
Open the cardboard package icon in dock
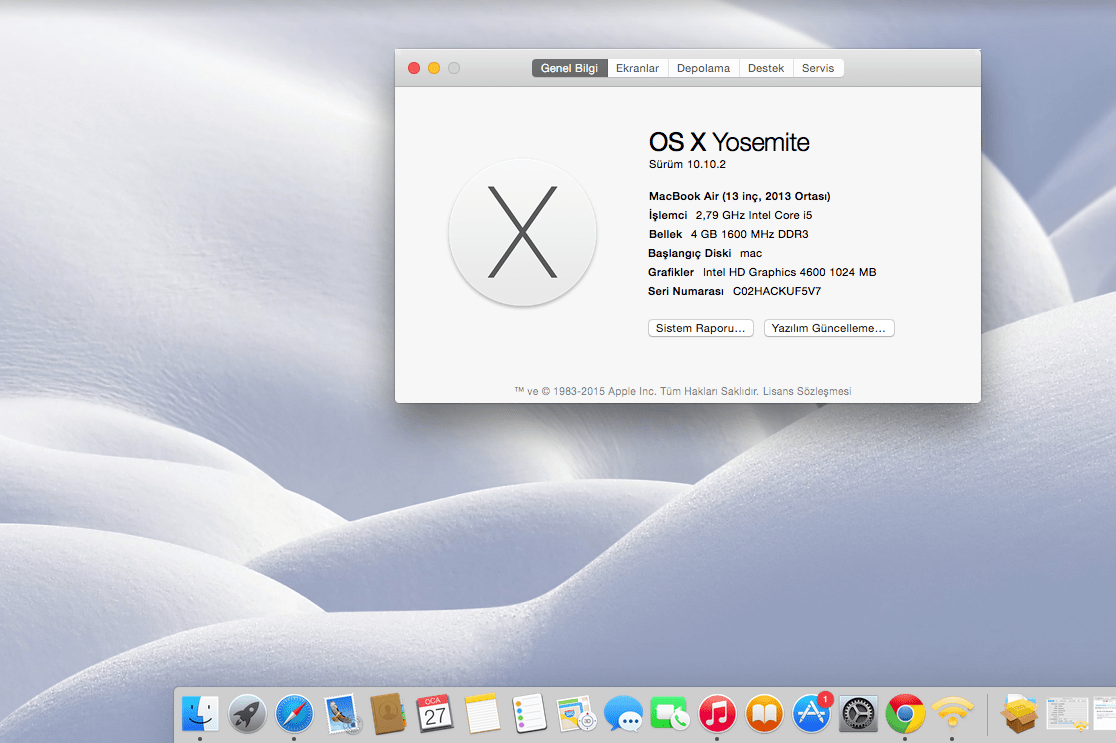point(1019,714)
